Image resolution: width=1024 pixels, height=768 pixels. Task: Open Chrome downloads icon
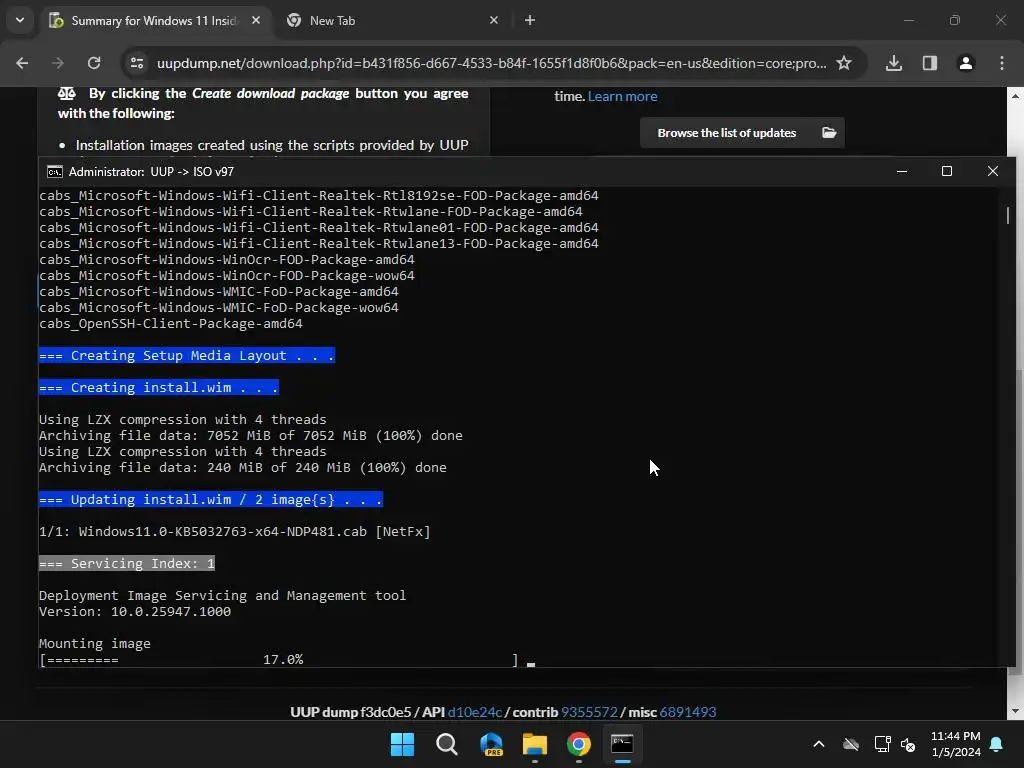[x=894, y=63]
